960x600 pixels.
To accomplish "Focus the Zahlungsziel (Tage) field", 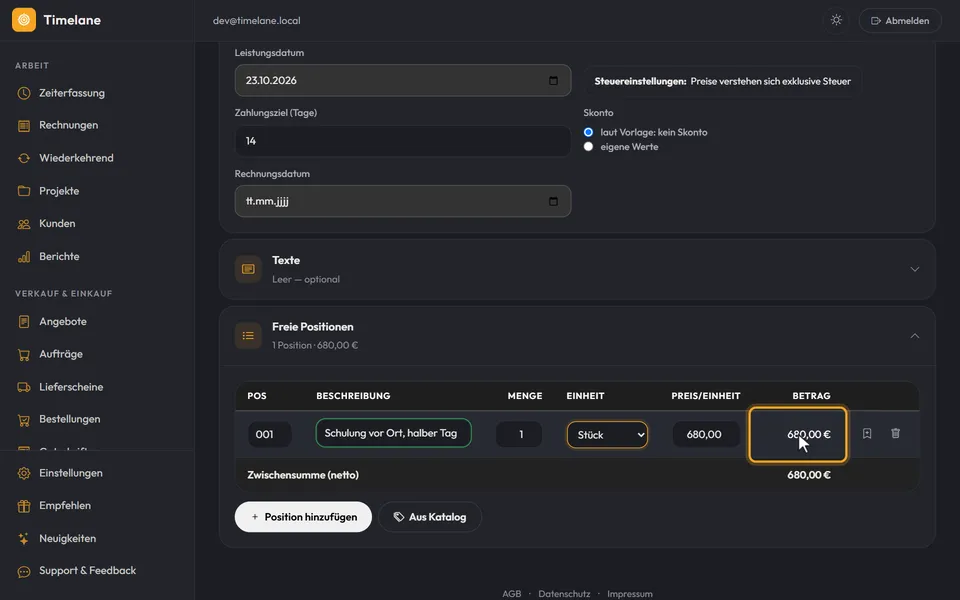I will [x=403, y=141].
